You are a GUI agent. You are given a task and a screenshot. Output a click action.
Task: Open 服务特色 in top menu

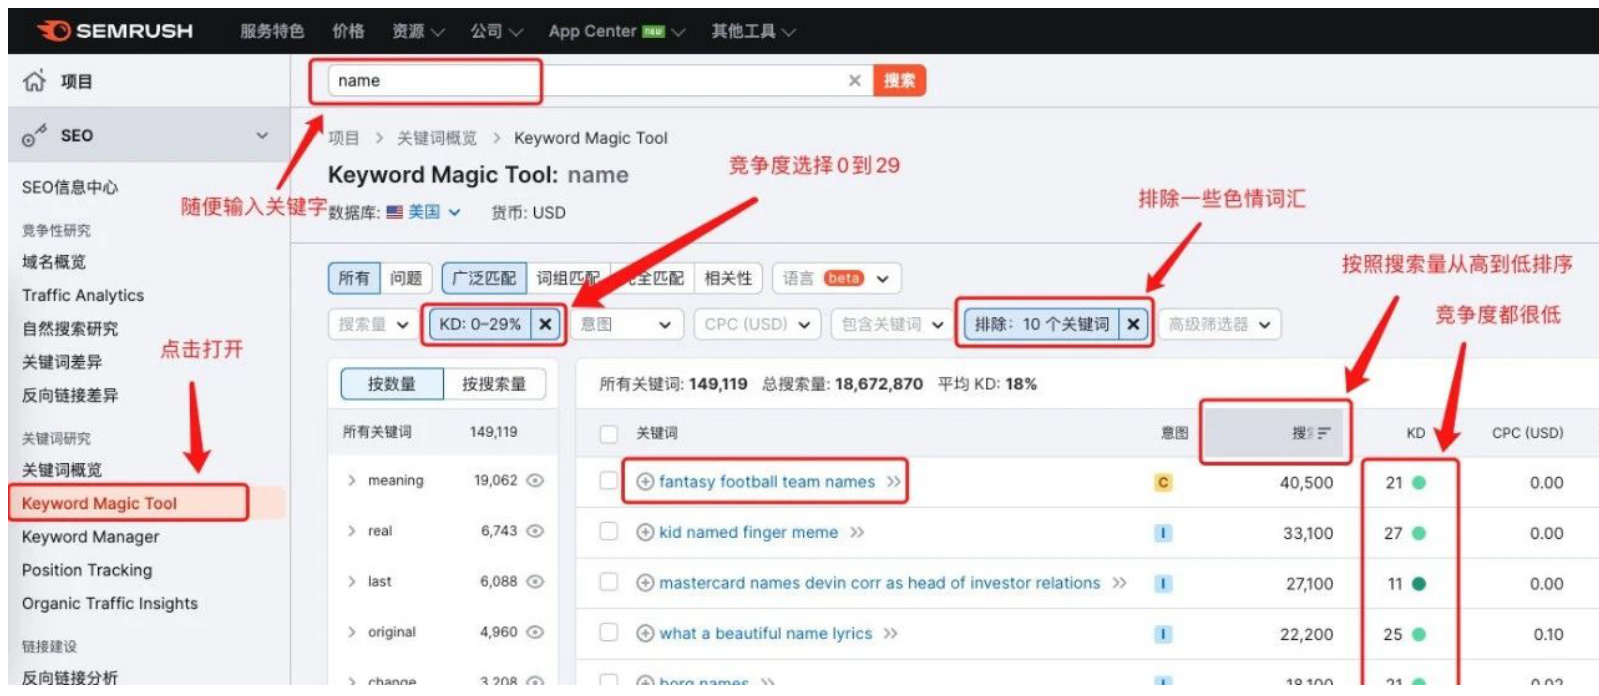(x=272, y=31)
